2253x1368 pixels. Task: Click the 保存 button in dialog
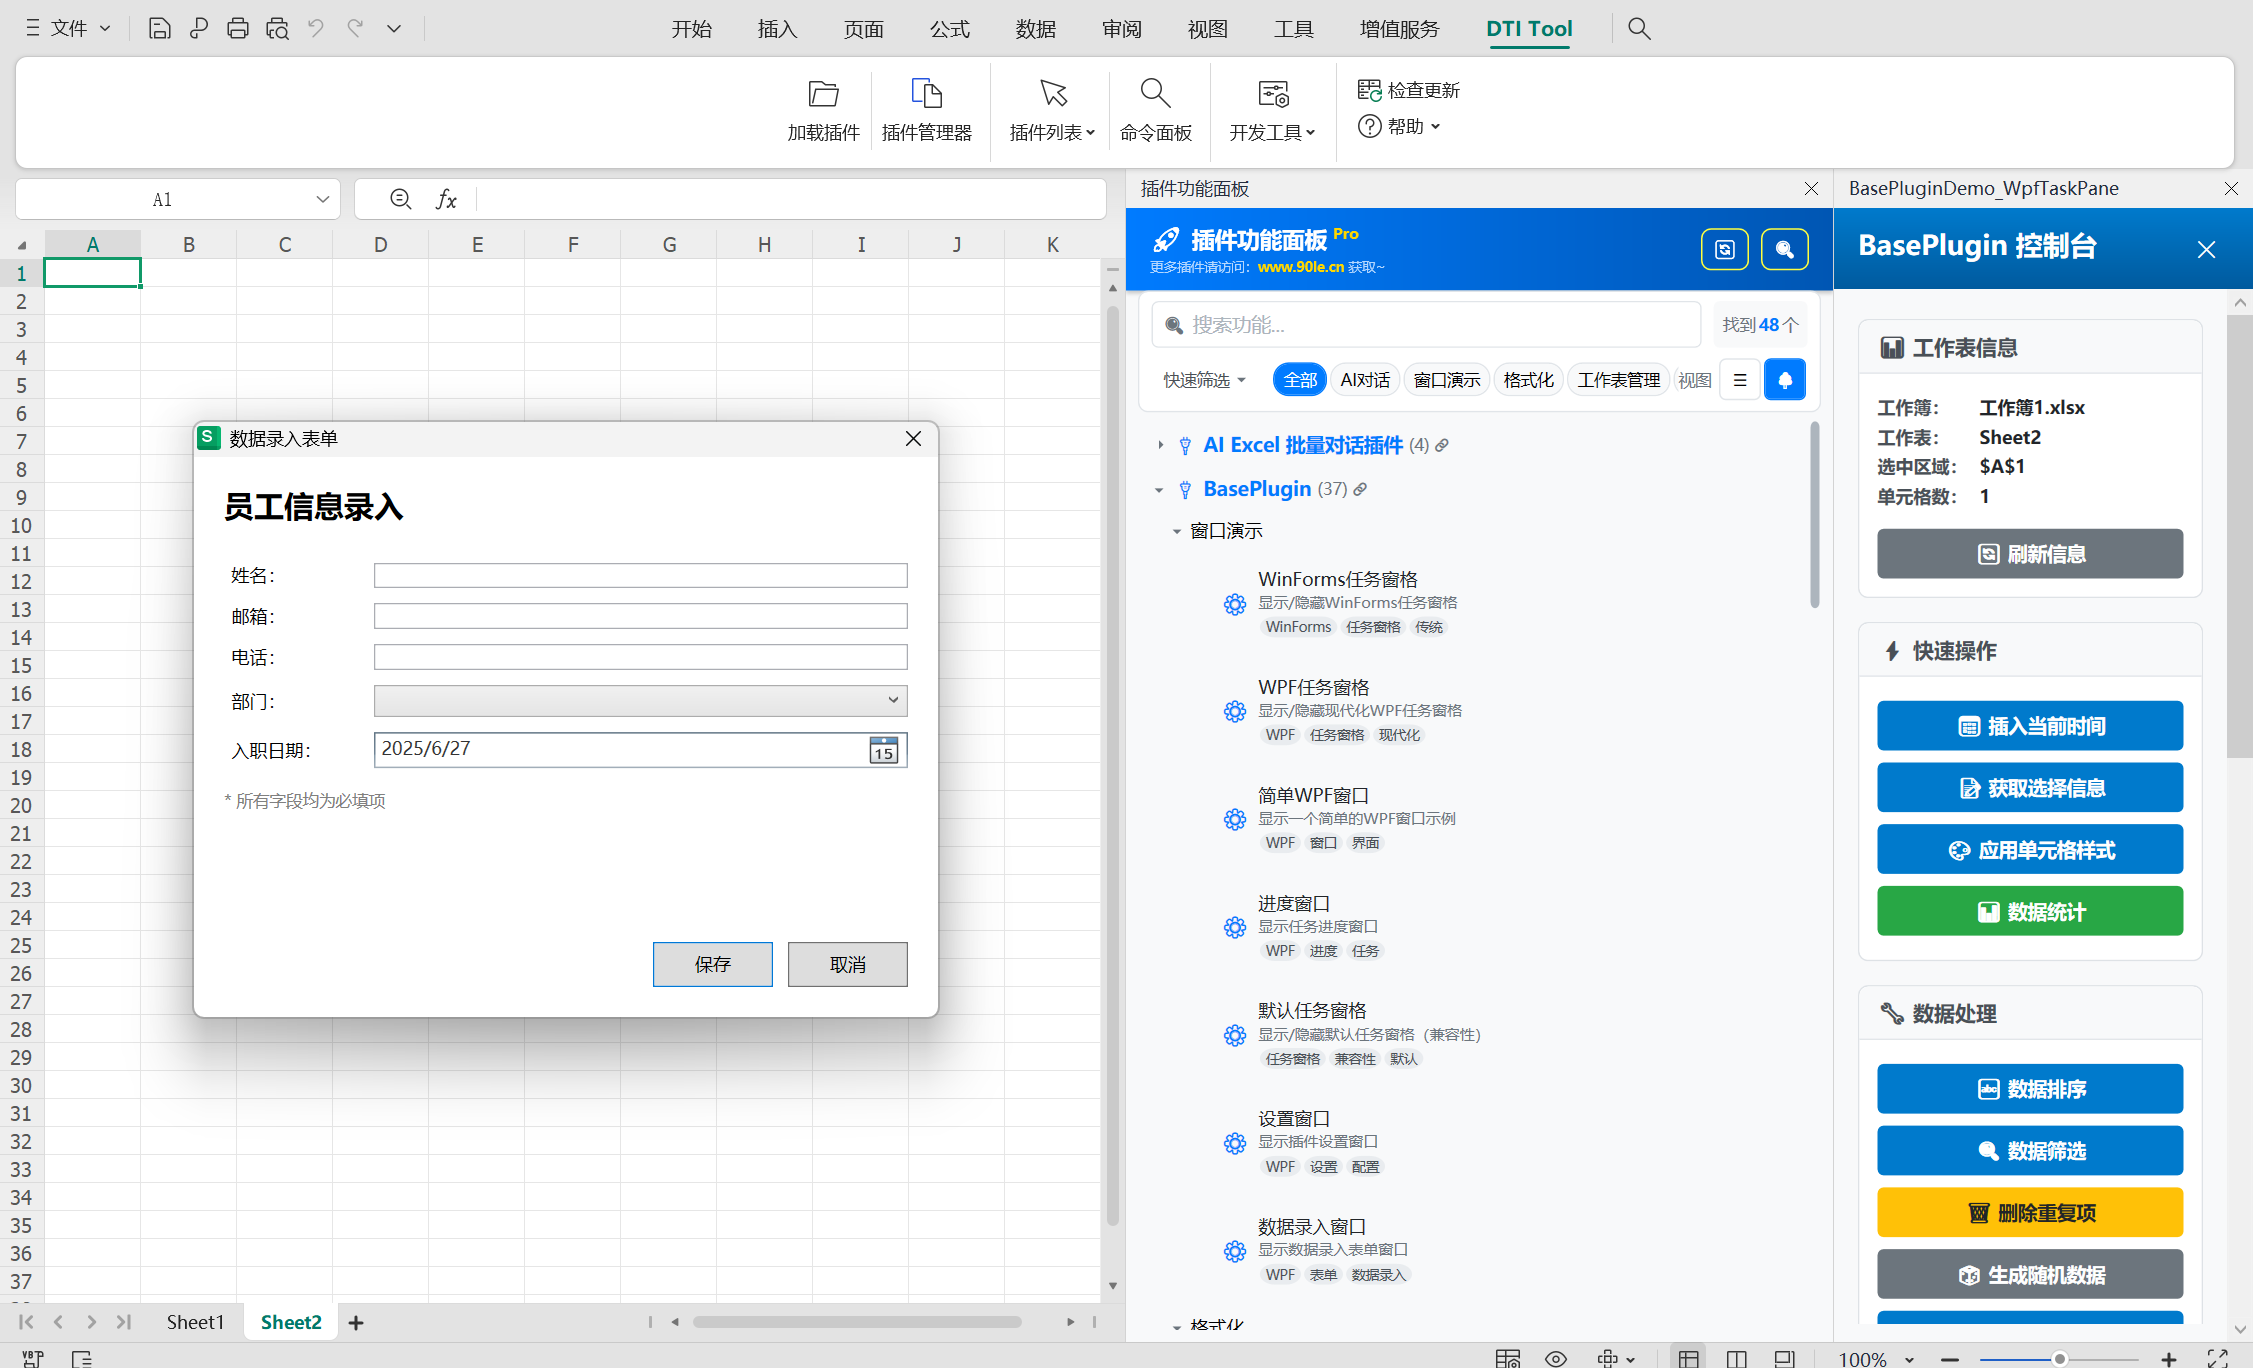coord(712,964)
